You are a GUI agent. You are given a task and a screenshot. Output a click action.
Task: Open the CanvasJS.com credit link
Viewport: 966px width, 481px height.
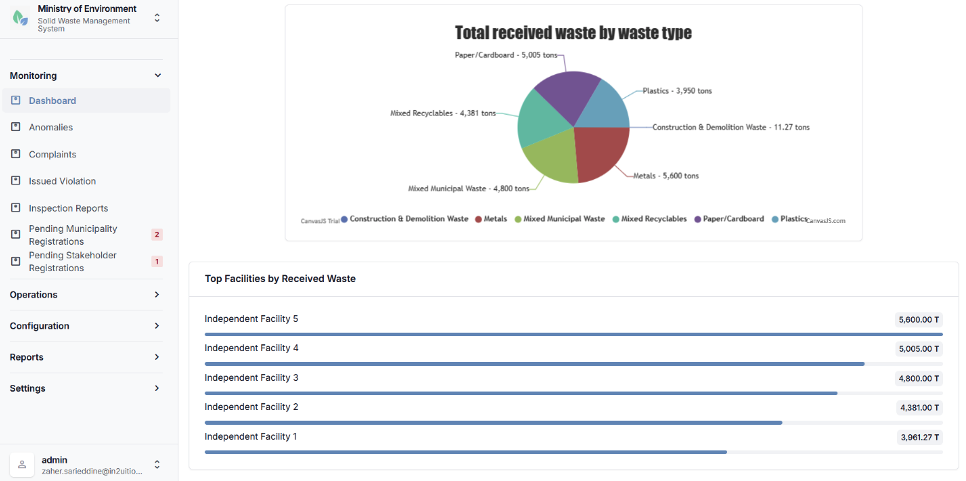(x=826, y=220)
